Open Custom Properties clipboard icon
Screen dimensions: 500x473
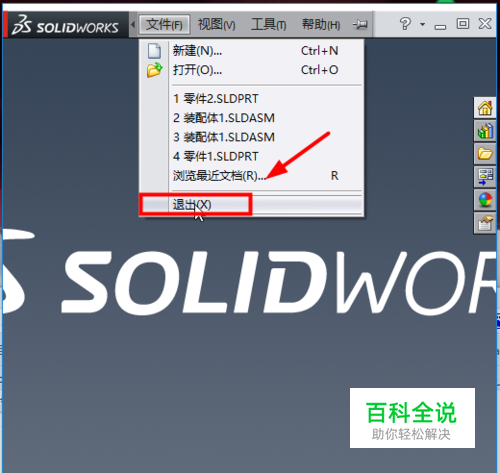pos(485,223)
